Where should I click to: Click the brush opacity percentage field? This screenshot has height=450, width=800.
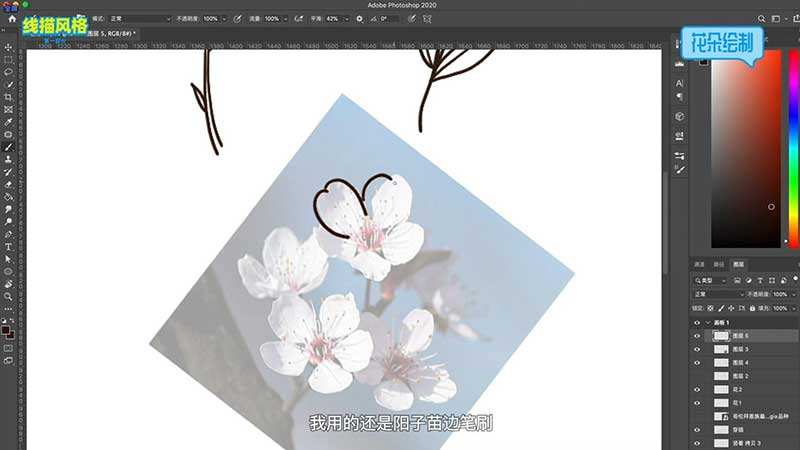pos(212,19)
